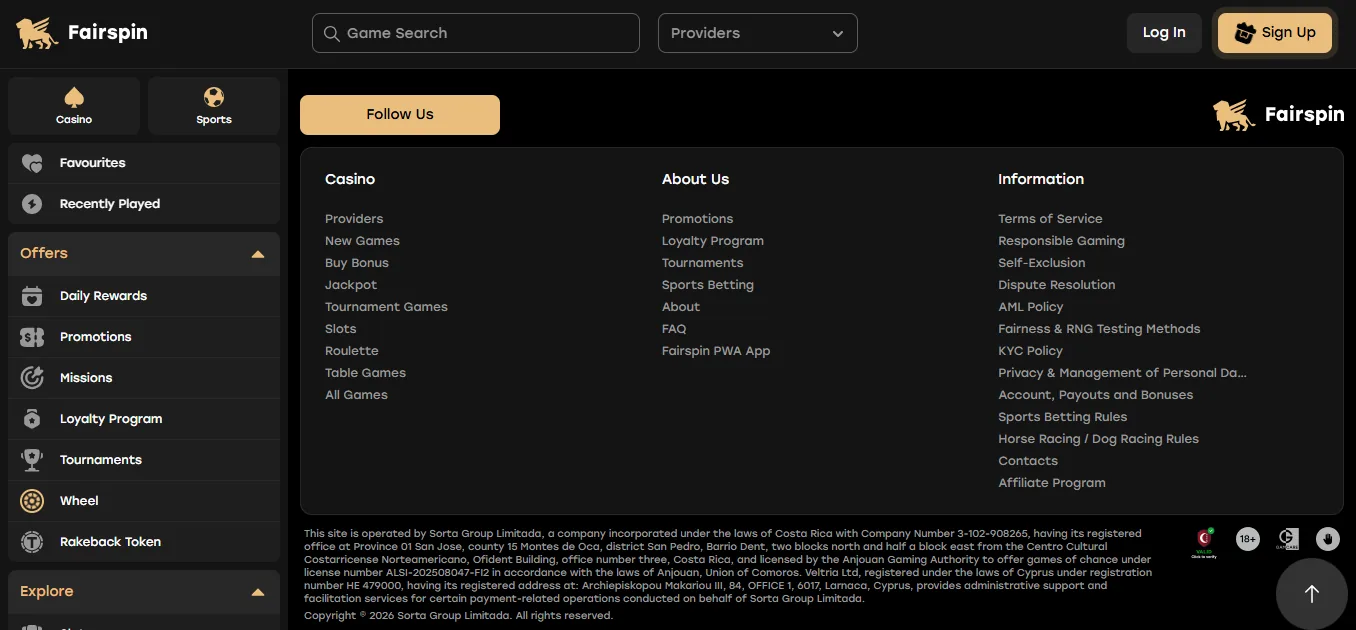The height and width of the screenshot is (630, 1356).
Task: Open the Roulette footer link
Action: (x=352, y=351)
